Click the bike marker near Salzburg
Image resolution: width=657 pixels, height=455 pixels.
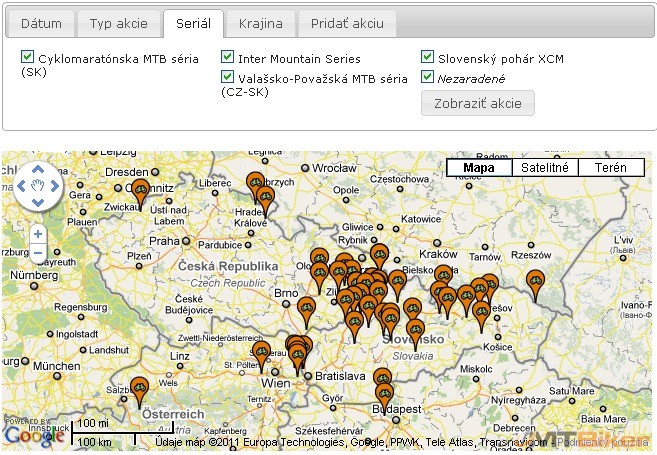pos(140,387)
